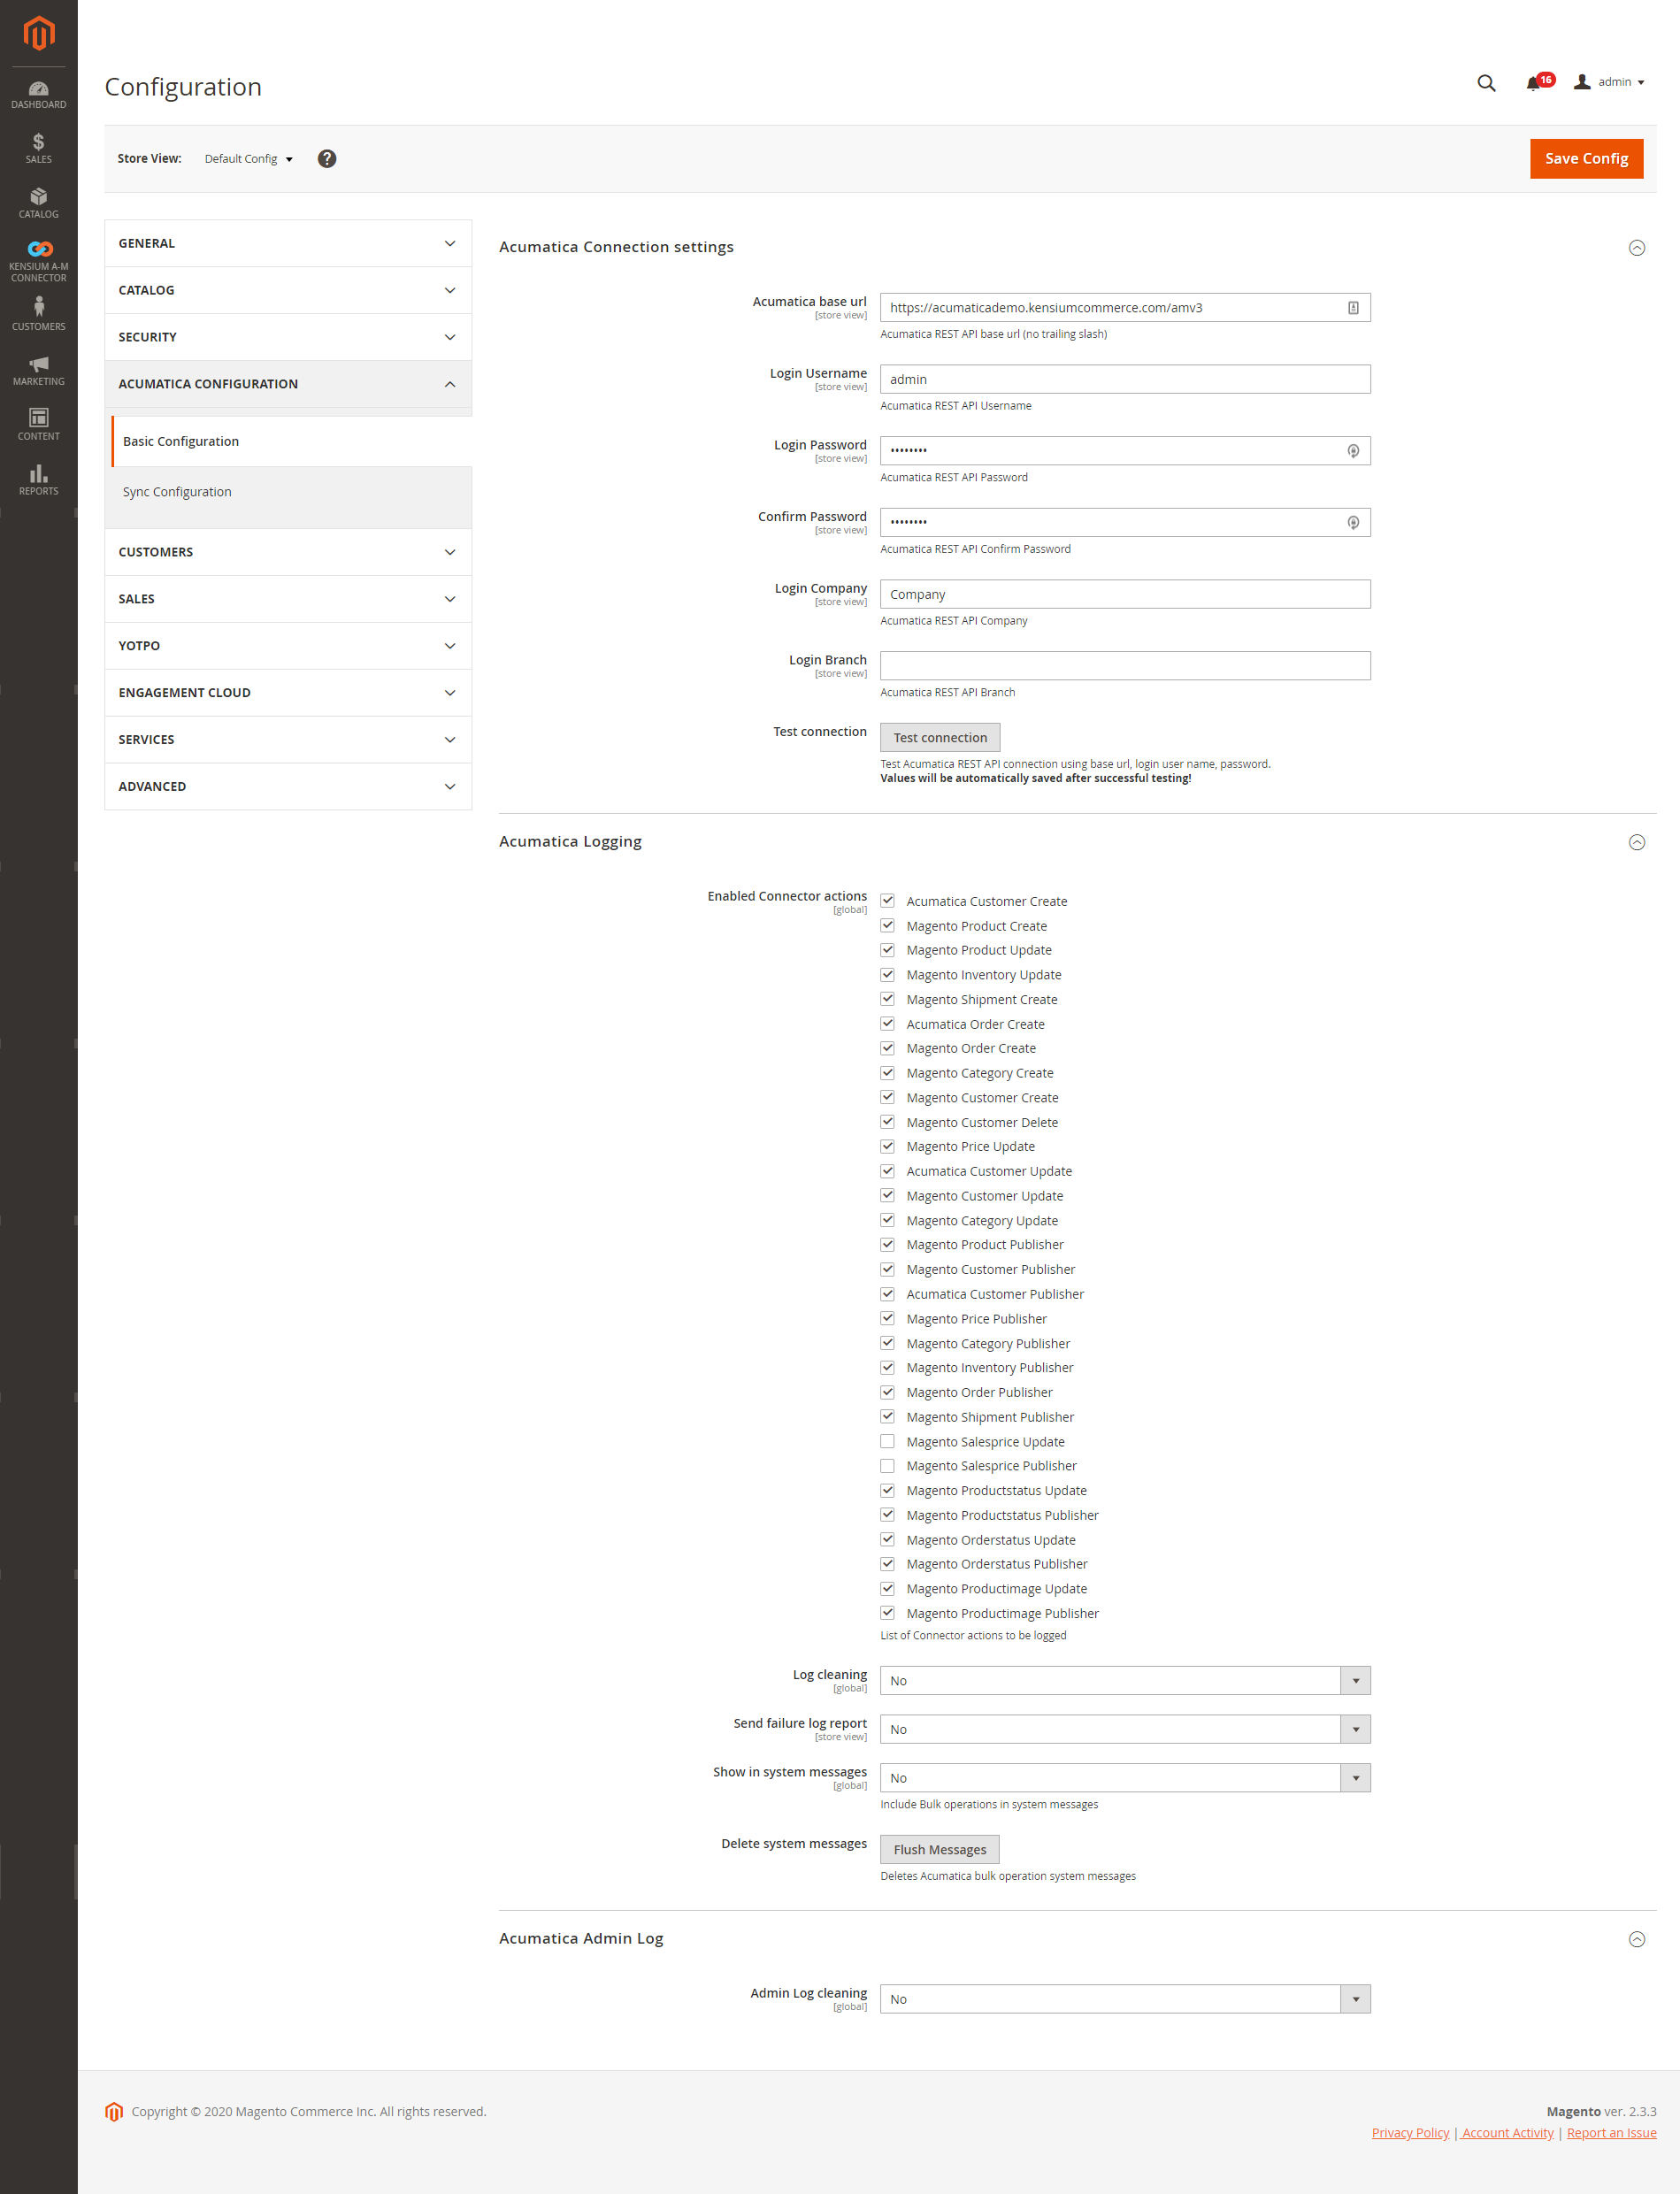The height and width of the screenshot is (2194, 1680).
Task: Uncheck Acumatica Order Create logging
Action: [x=887, y=1025]
